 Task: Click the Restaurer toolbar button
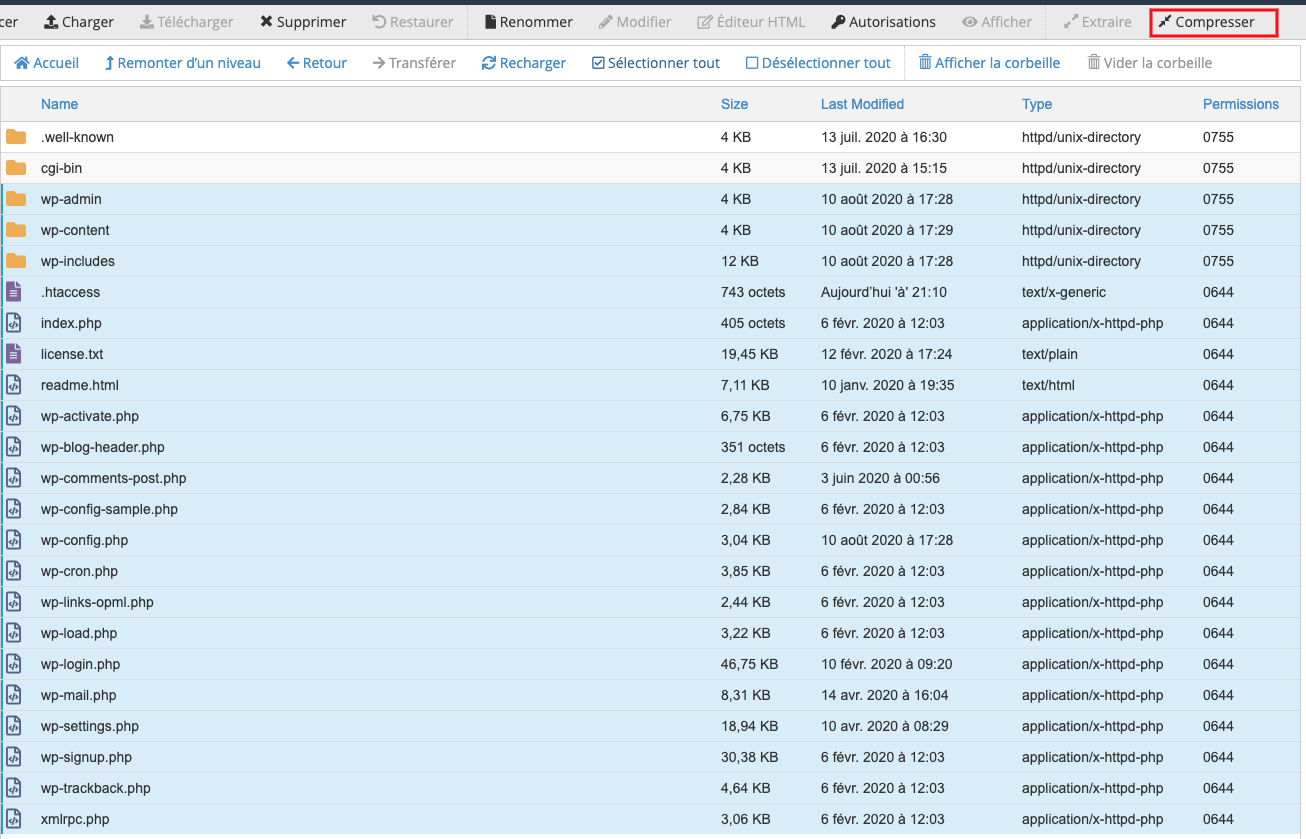tap(412, 22)
